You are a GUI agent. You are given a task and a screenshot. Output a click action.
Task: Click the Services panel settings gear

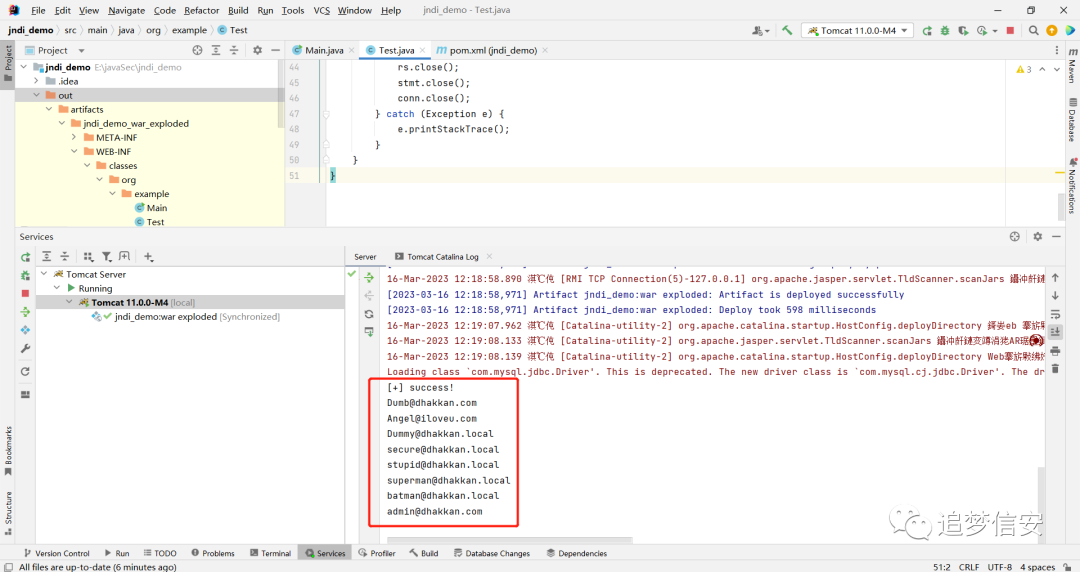tap(1037, 236)
